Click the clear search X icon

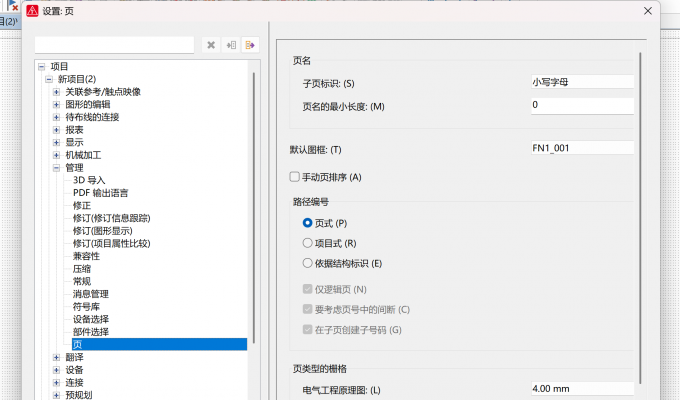(x=211, y=45)
